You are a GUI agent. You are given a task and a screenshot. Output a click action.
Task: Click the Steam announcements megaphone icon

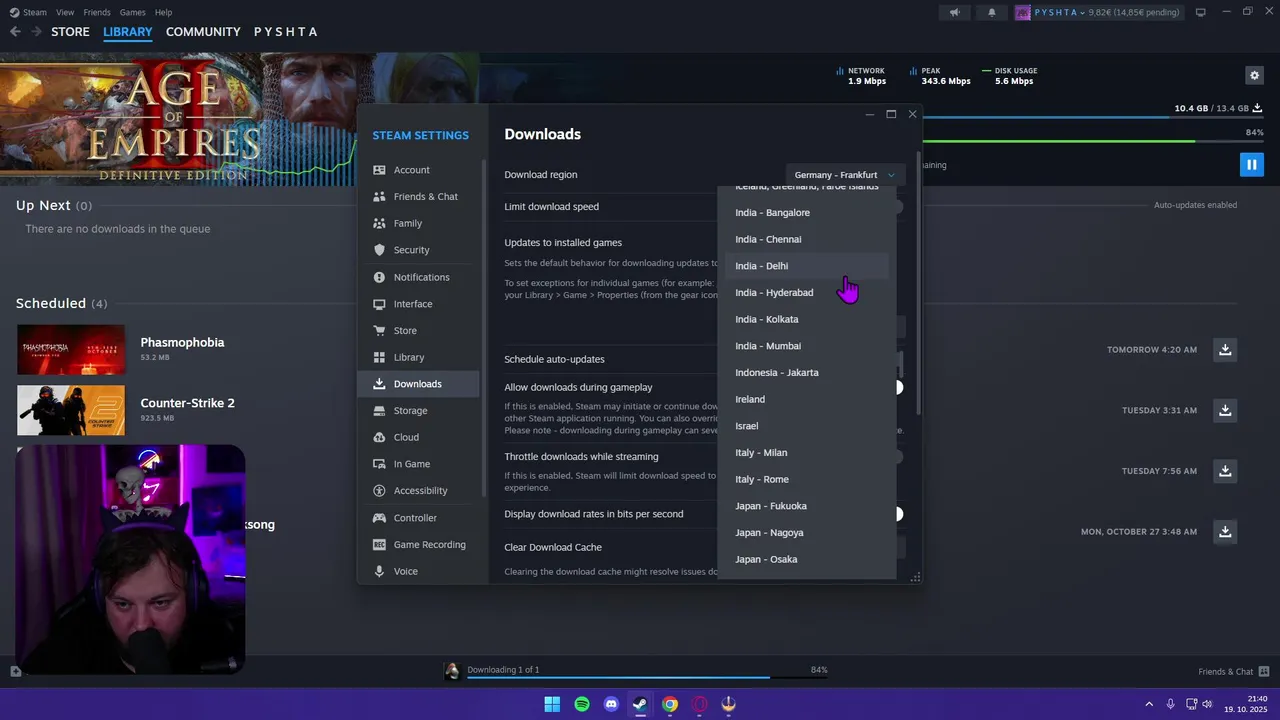coord(955,12)
